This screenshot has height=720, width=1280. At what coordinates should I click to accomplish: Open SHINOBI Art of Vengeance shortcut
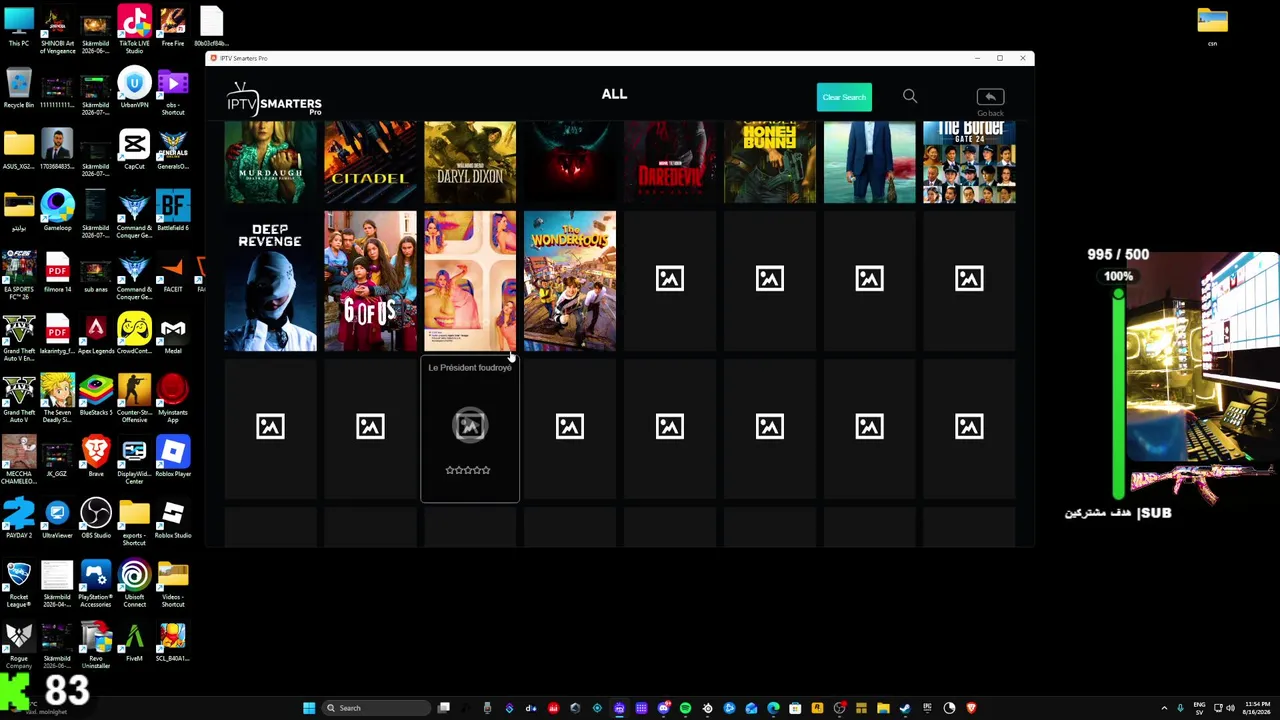[57, 30]
